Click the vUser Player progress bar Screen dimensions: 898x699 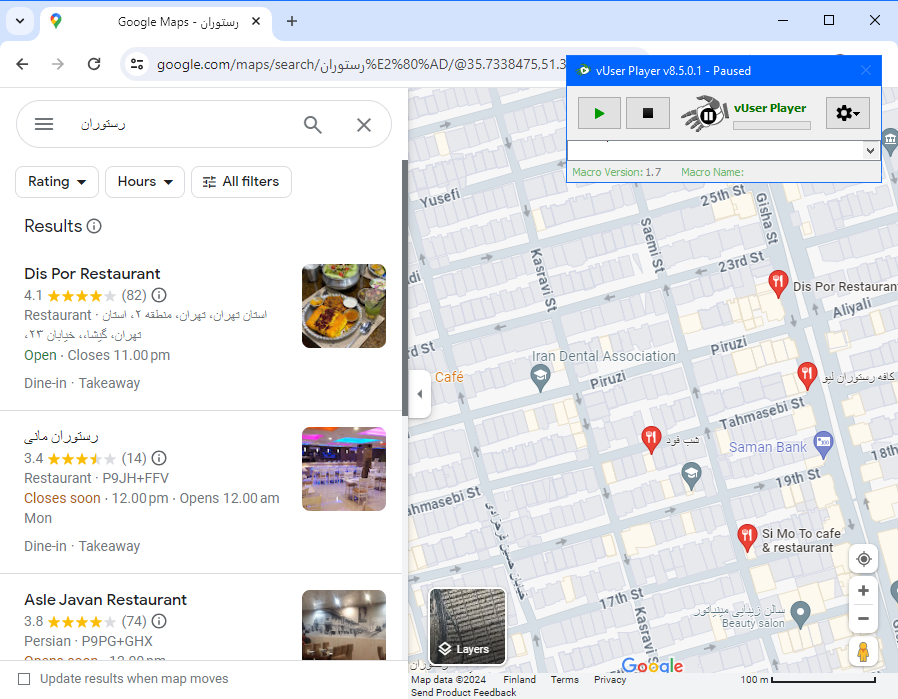771,125
